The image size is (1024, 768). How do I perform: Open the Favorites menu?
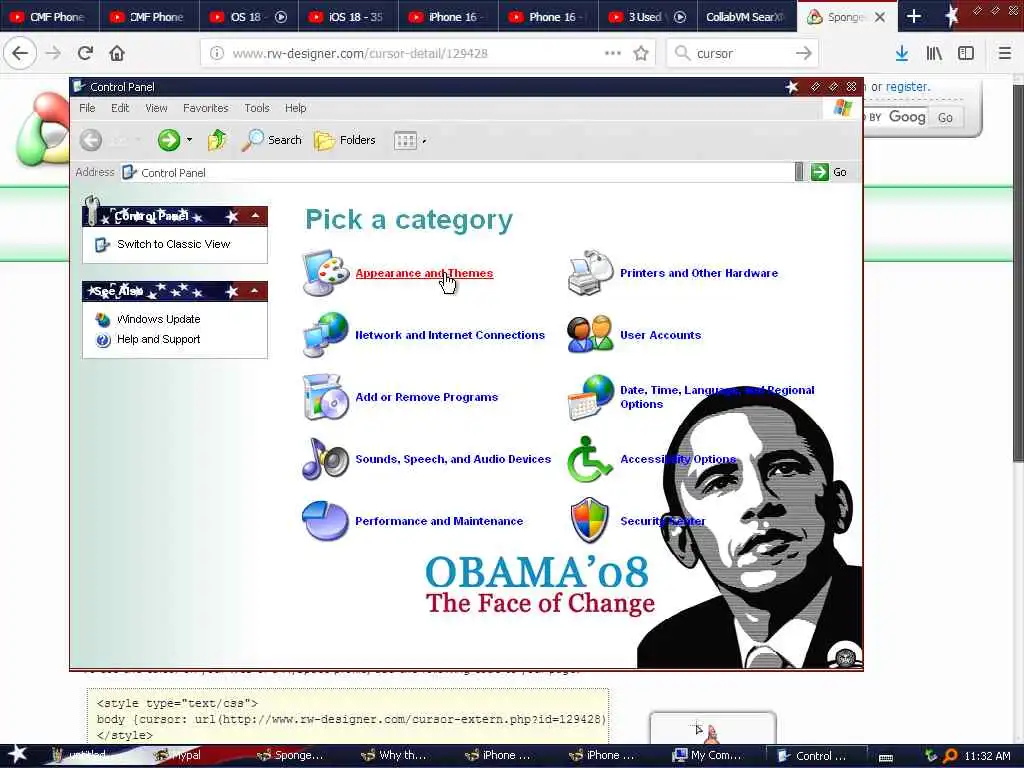(206, 108)
